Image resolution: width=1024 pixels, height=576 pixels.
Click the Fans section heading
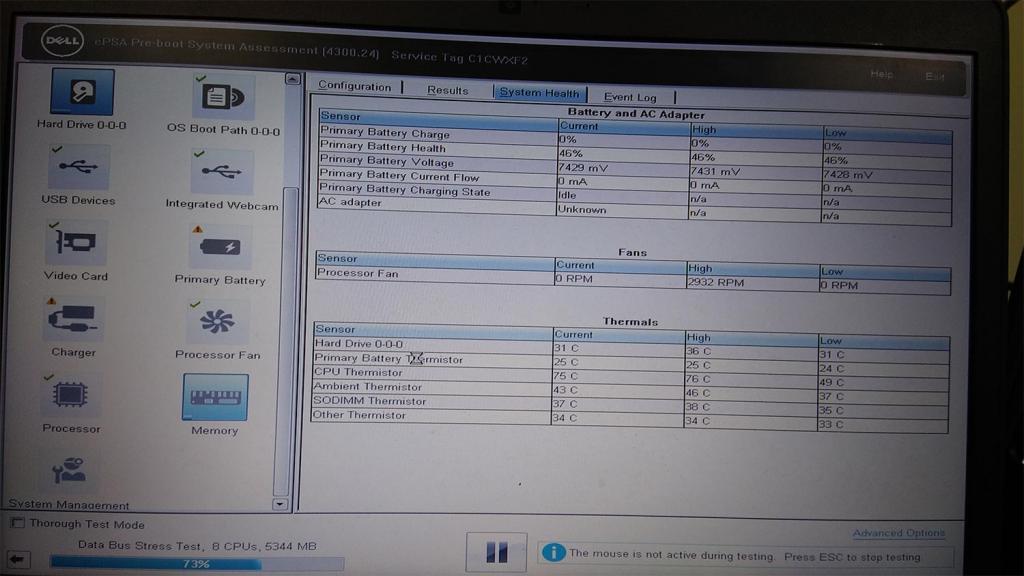tap(632, 252)
